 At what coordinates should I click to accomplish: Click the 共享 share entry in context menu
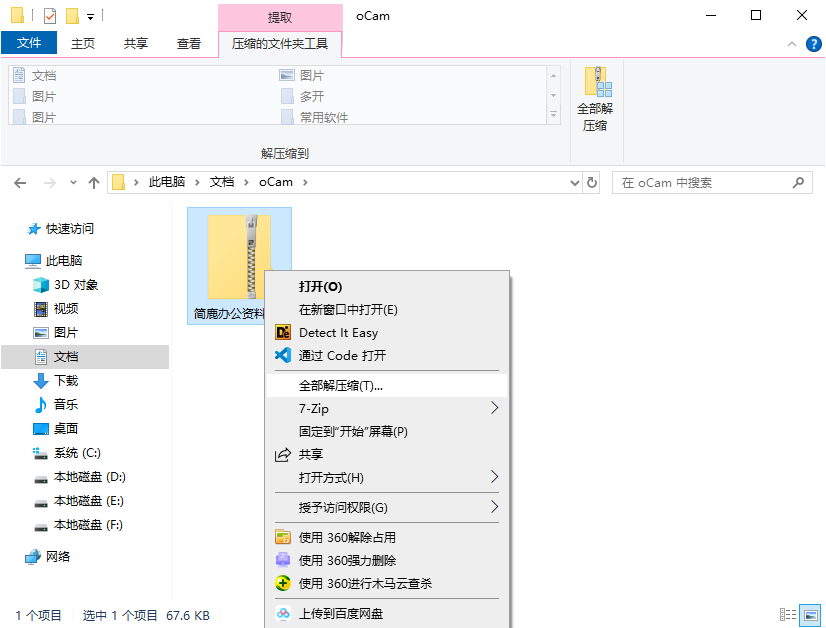tap(318, 454)
